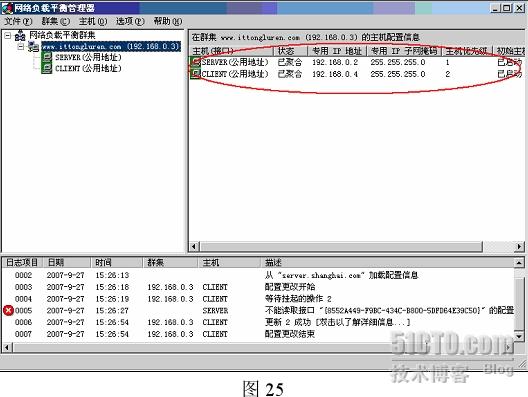Collapse the www.ittongluren.com cluster node

pos(21,46)
